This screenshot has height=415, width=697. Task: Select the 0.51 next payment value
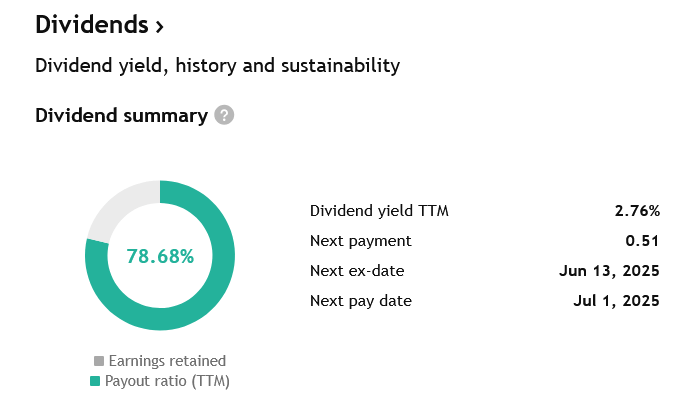coord(642,241)
